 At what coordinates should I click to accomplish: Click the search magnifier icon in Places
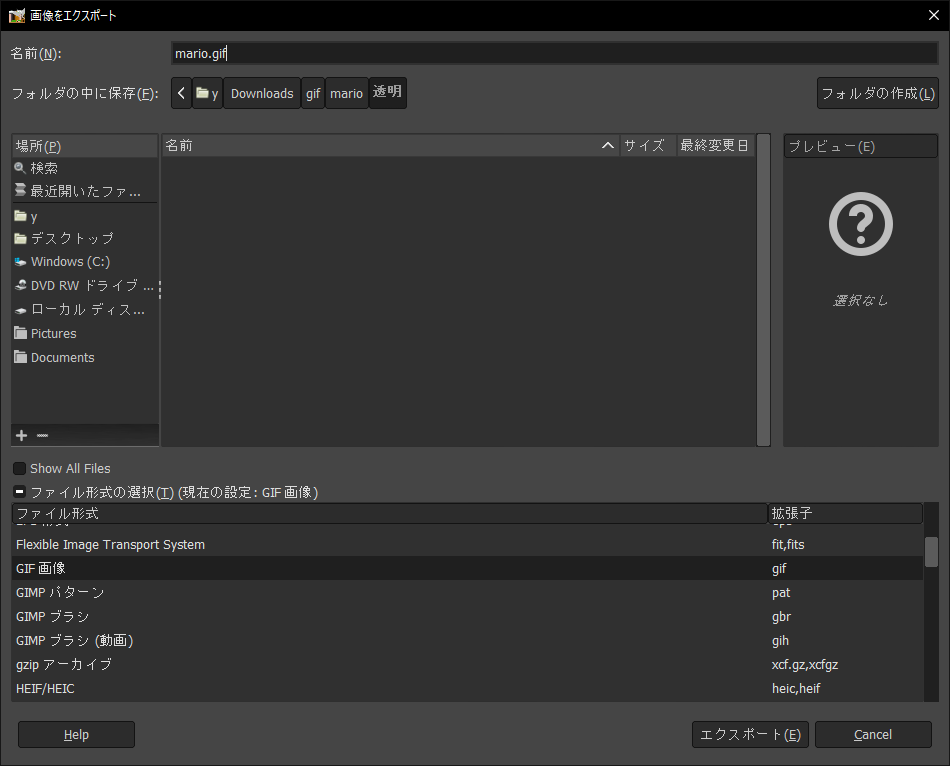coord(20,168)
